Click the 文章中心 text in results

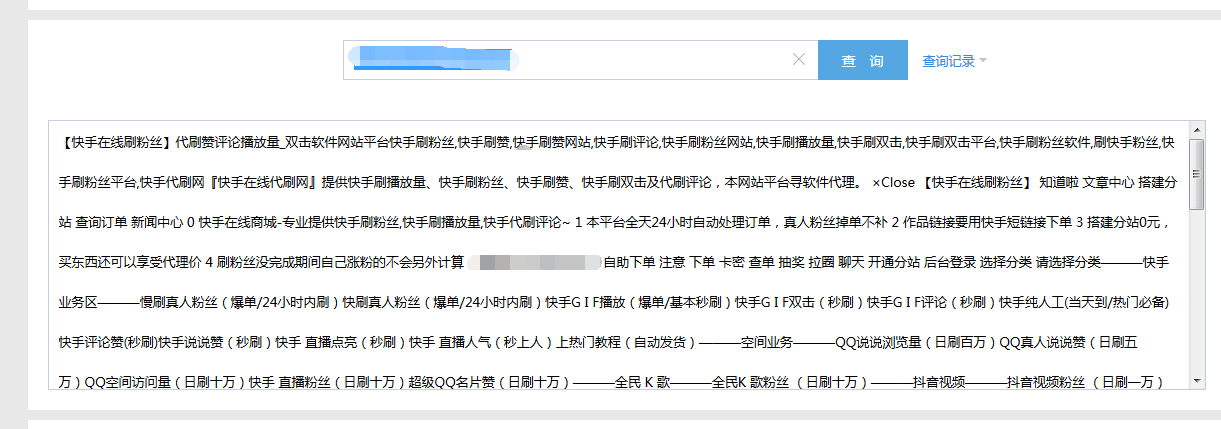click(1108, 183)
